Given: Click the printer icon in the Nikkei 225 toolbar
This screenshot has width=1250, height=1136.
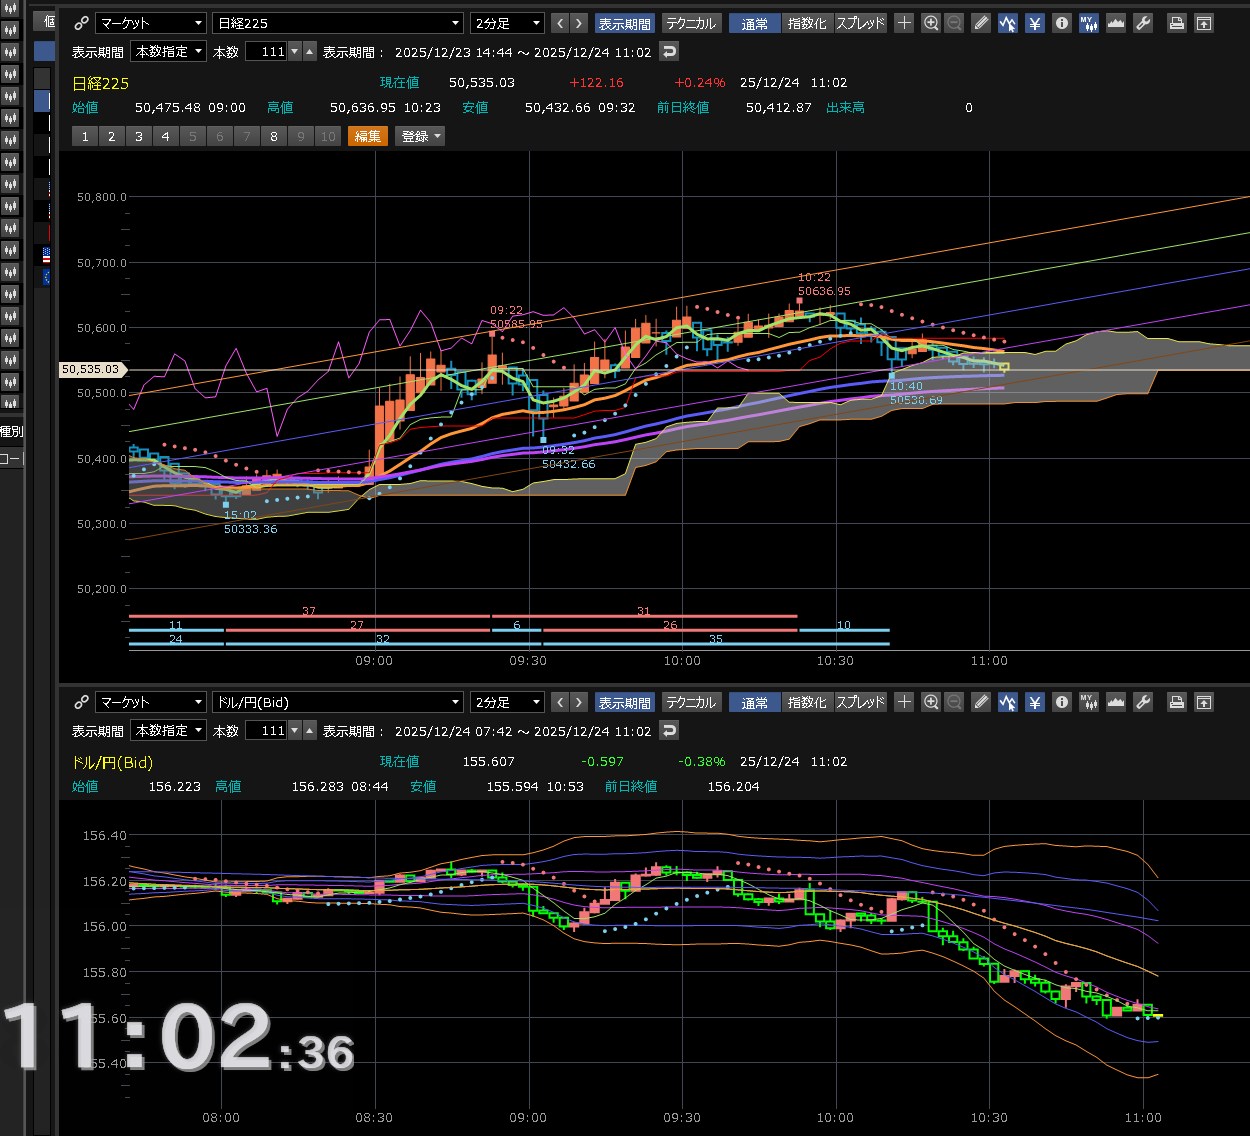Looking at the screenshot, I should tap(1177, 23).
